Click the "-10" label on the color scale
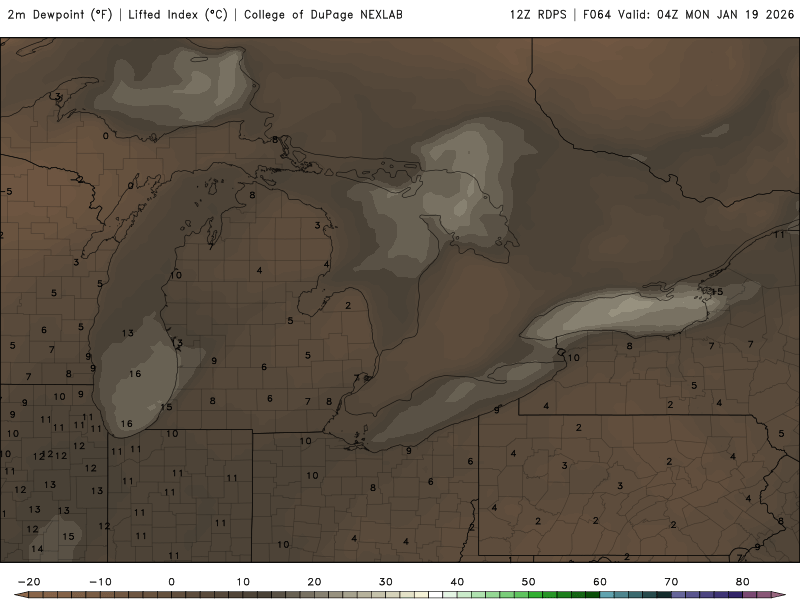This screenshot has height=600, width=800. point(100,582)
